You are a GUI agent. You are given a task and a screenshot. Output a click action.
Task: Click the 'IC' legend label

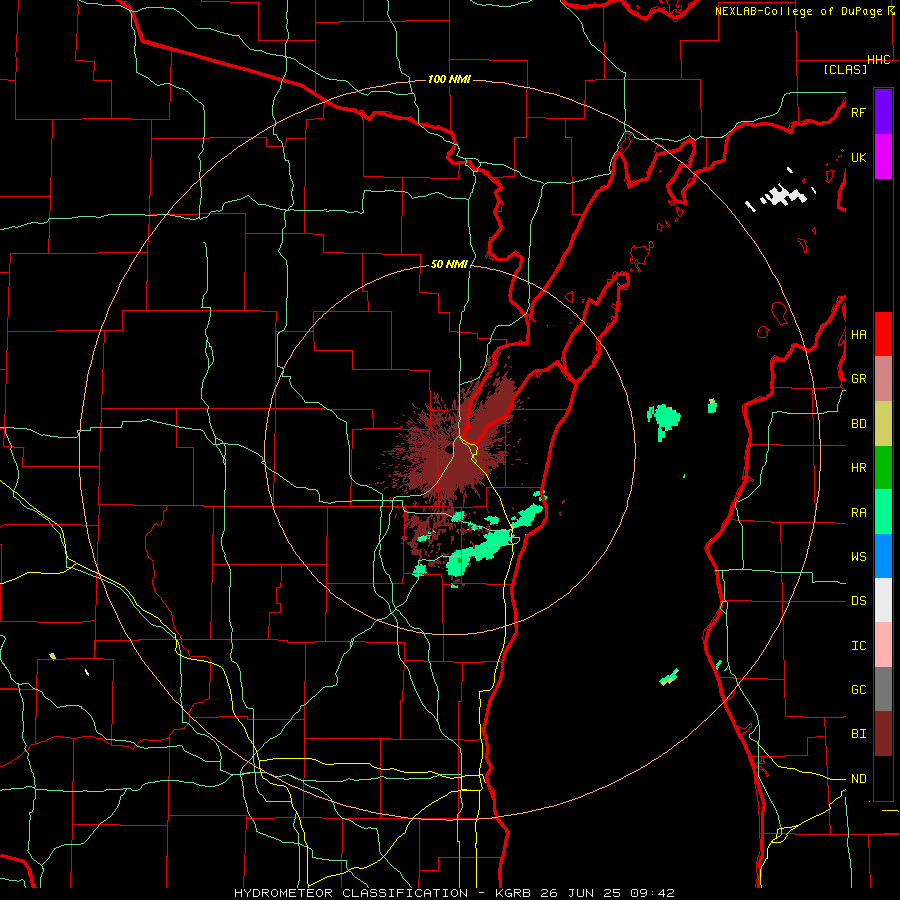click(858, 646)
